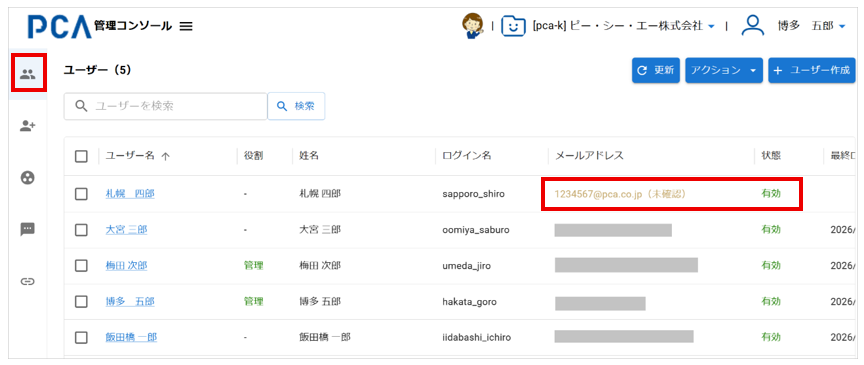Open the アクション dropdown menu
This screenshot has height=365, width=864.
(x=723, y=71)
